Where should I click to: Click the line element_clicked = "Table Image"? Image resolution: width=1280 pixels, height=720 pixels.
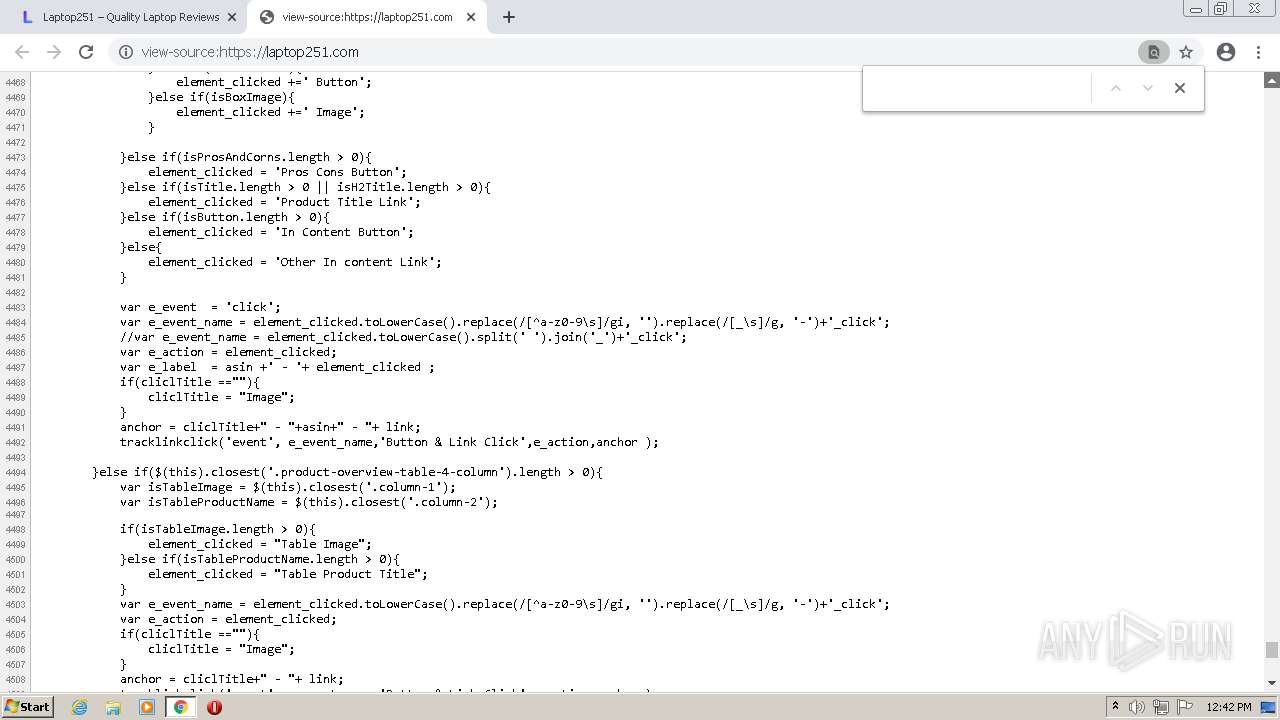pyautogui.click(x=260, y=544)
